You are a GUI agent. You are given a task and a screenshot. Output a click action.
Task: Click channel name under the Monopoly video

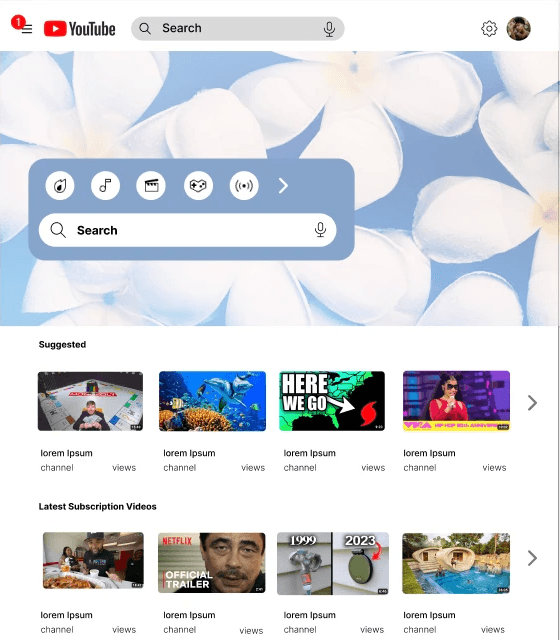point(57,468)
